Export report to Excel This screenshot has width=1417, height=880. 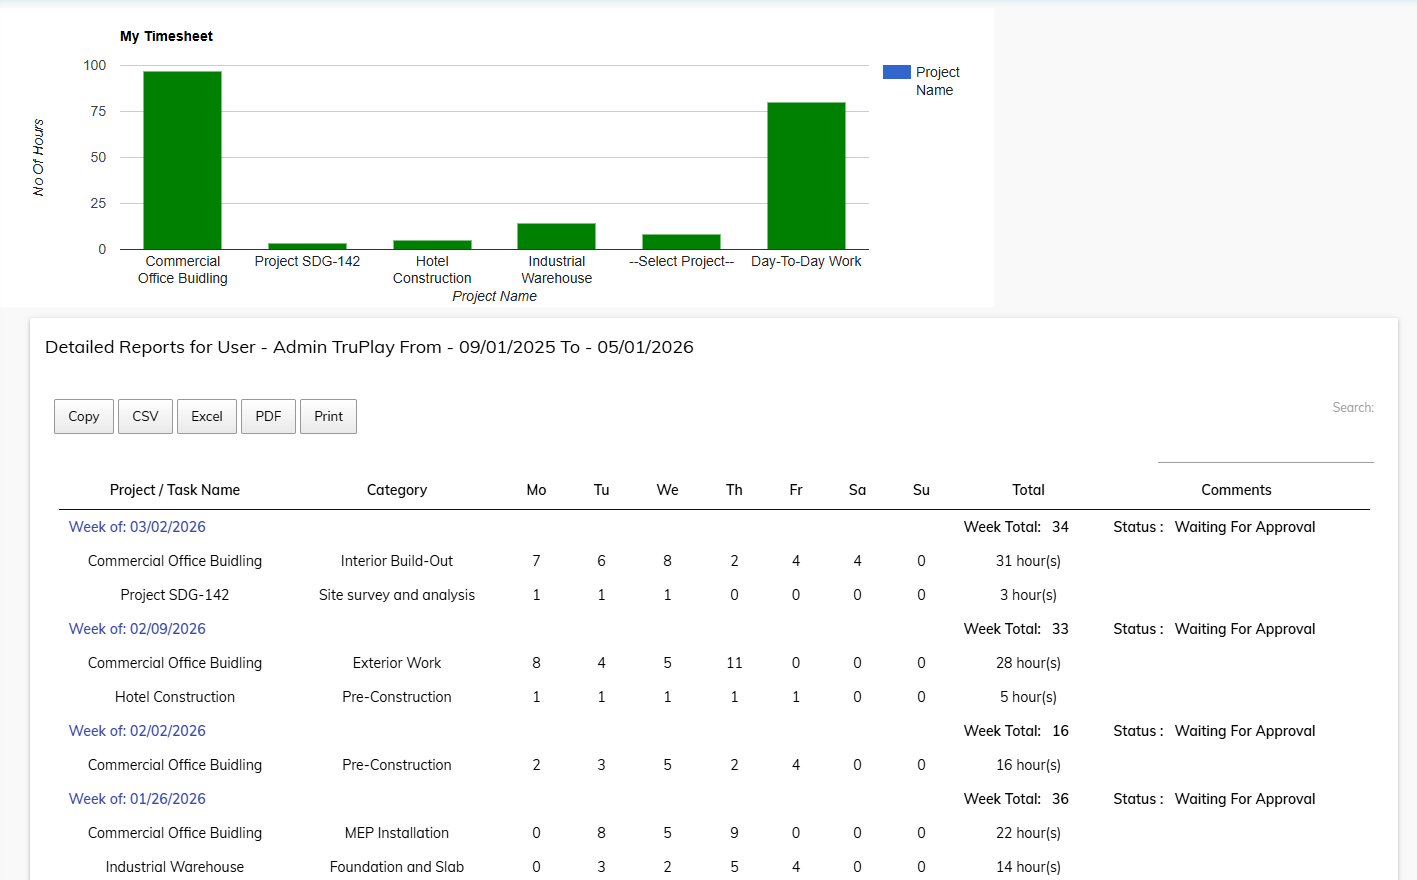[206, 416]
